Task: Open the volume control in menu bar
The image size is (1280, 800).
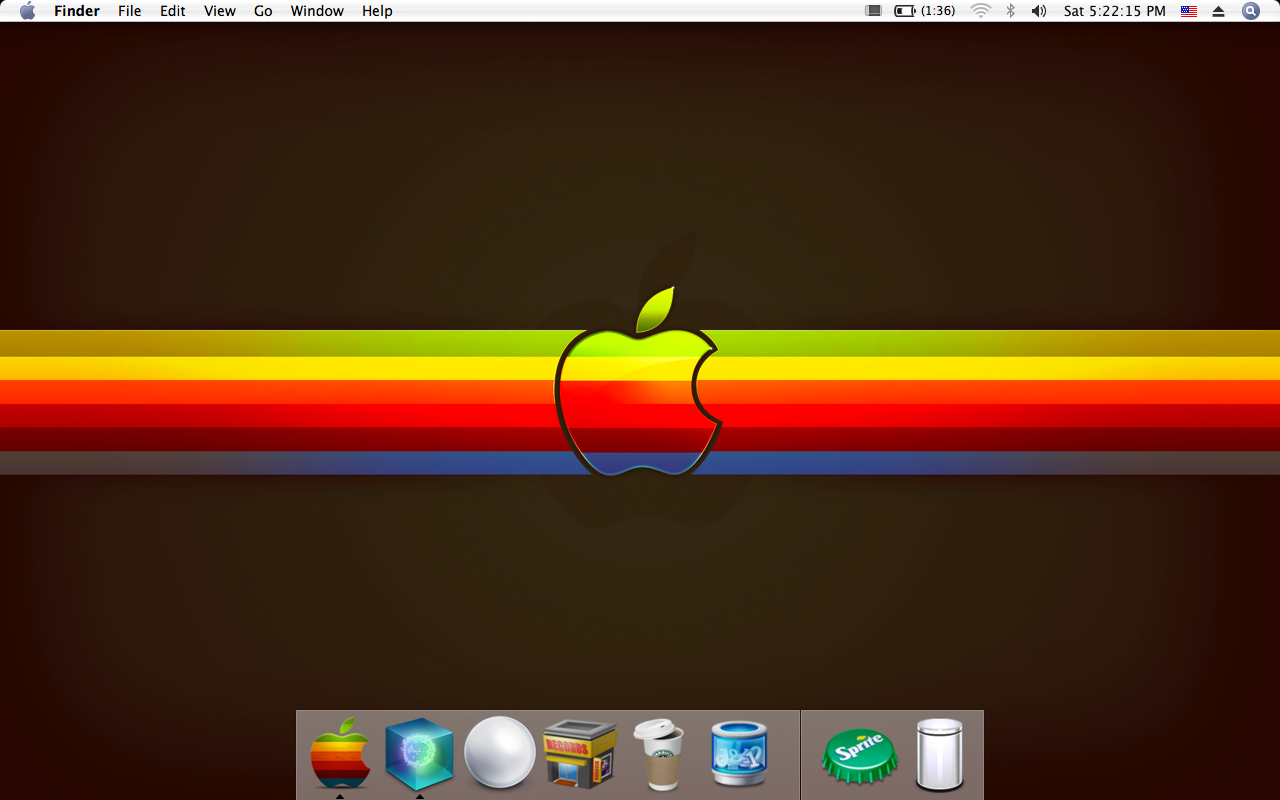Action: click(x=1039, y=11)
